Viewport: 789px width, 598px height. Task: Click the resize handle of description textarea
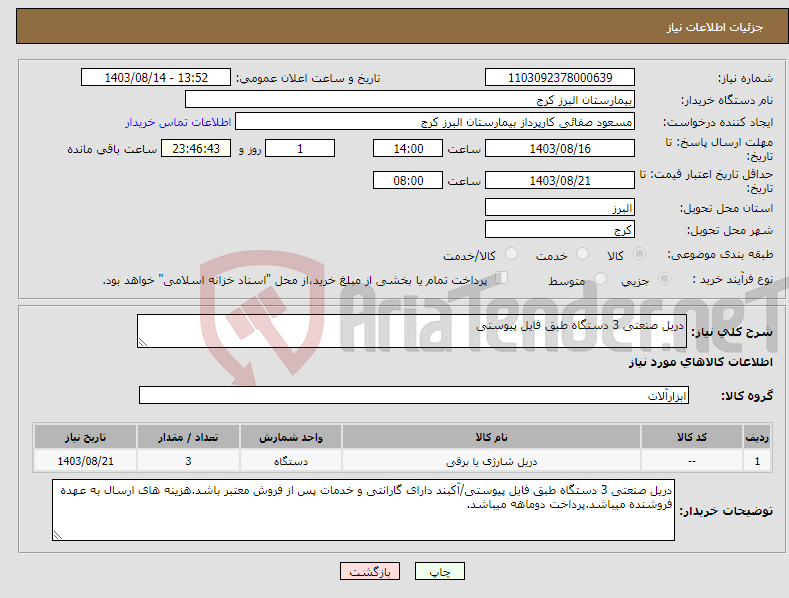(x=143, y=342)
